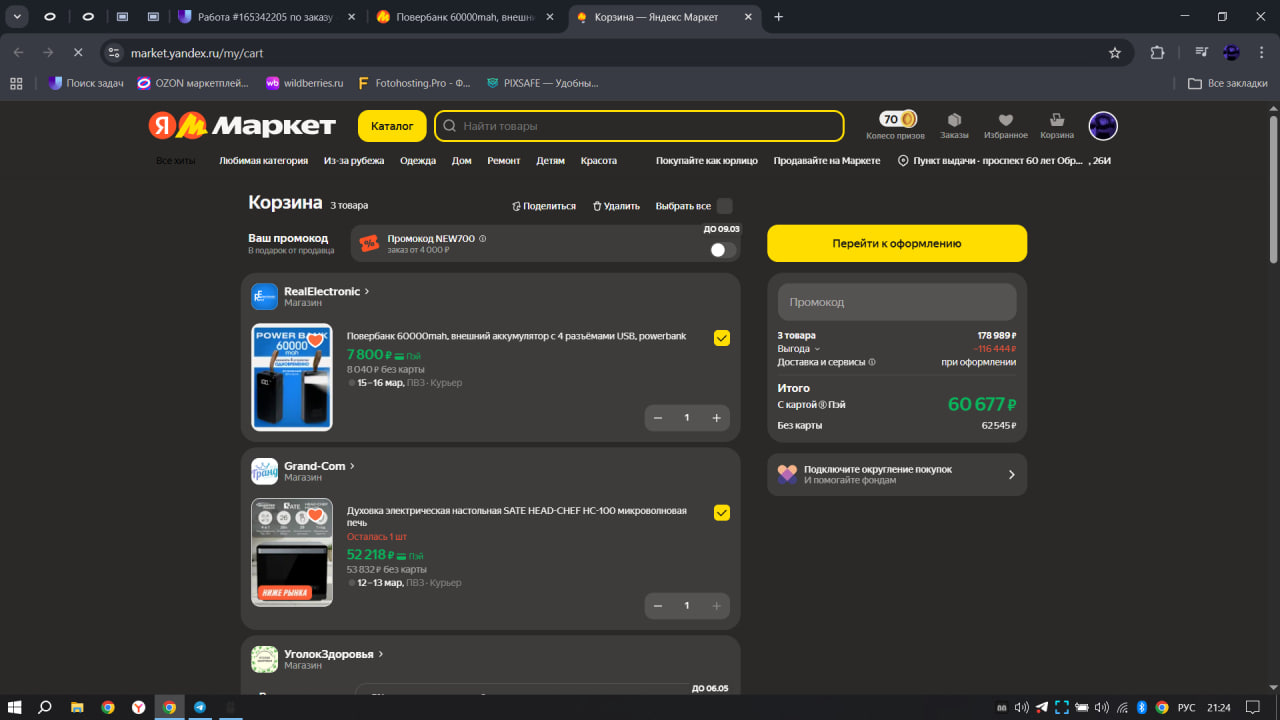The height and width of the screenshot is (720, 1280).
Task: Tick the Выбрать все checkbox
Action: pos(725,206)
